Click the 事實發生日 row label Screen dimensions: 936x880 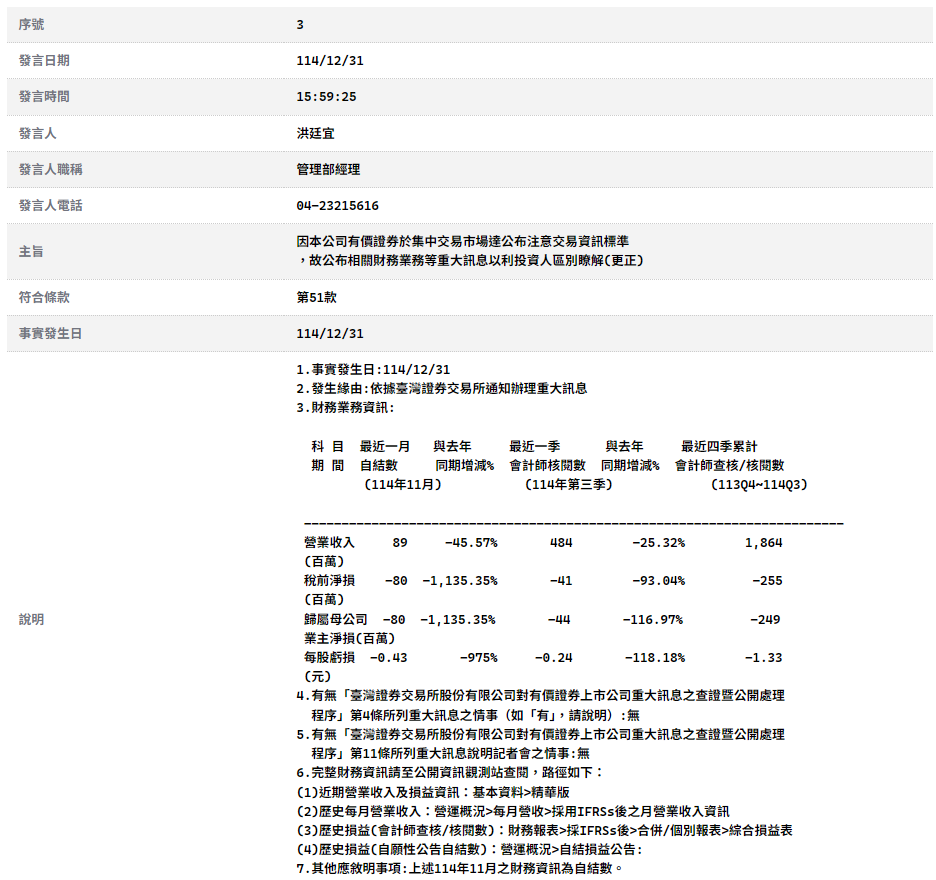pos(50,333)
